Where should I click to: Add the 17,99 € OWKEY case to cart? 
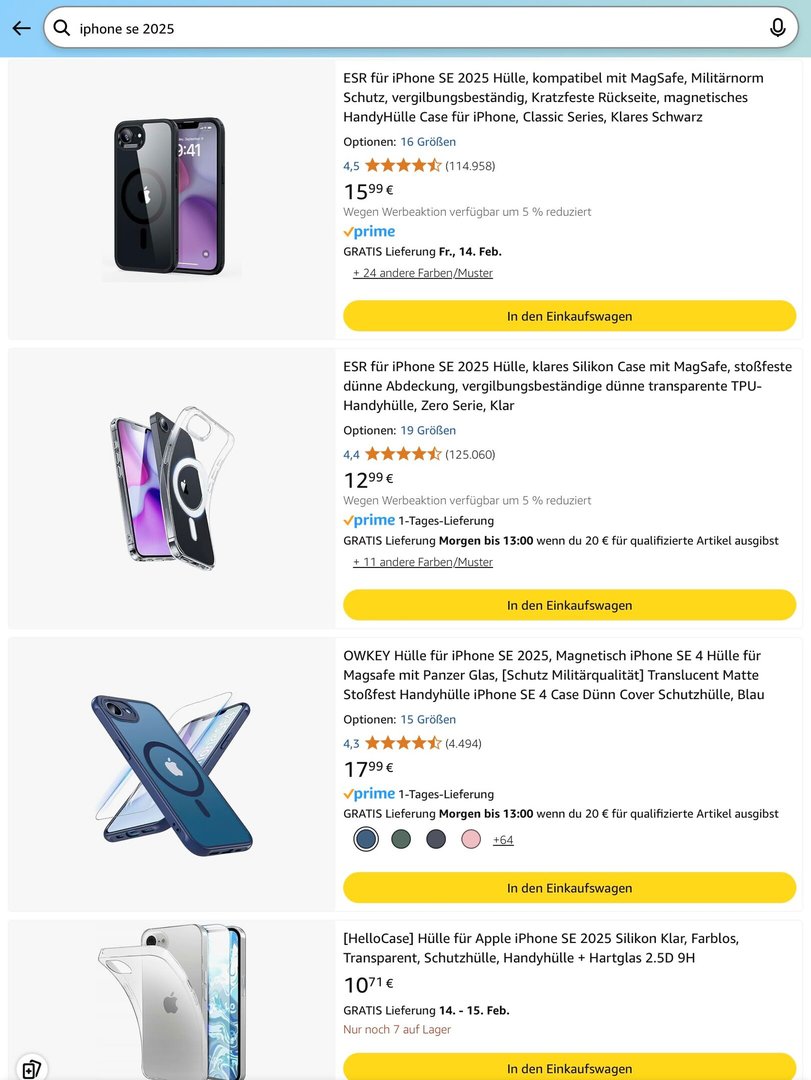pyautogui.click(x=569, y=888)
